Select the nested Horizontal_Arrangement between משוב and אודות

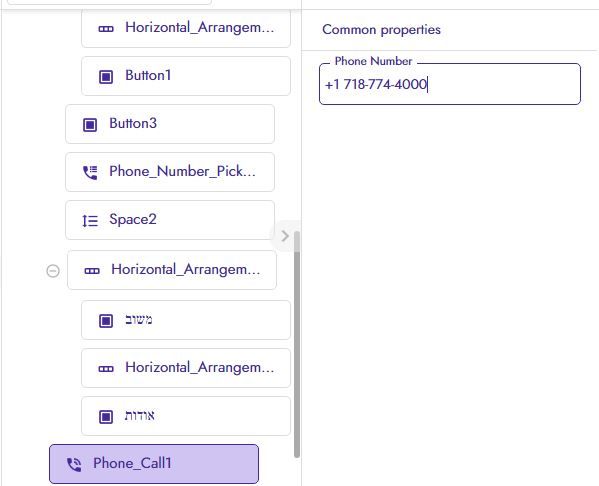coord(186,368)
